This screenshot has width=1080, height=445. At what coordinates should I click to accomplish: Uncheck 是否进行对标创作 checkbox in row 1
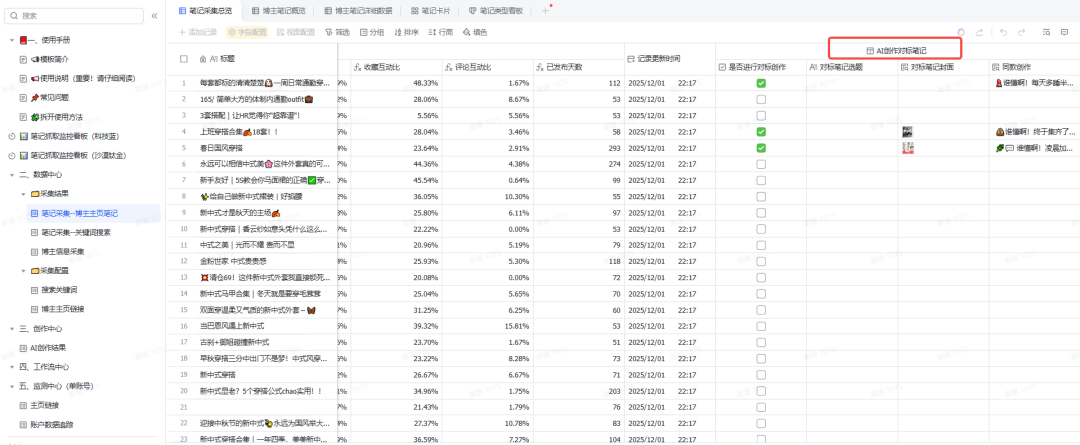761,83
